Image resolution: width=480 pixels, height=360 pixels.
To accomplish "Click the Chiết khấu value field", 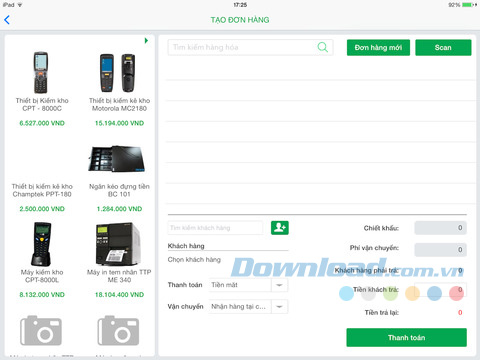I will [440, 228].
